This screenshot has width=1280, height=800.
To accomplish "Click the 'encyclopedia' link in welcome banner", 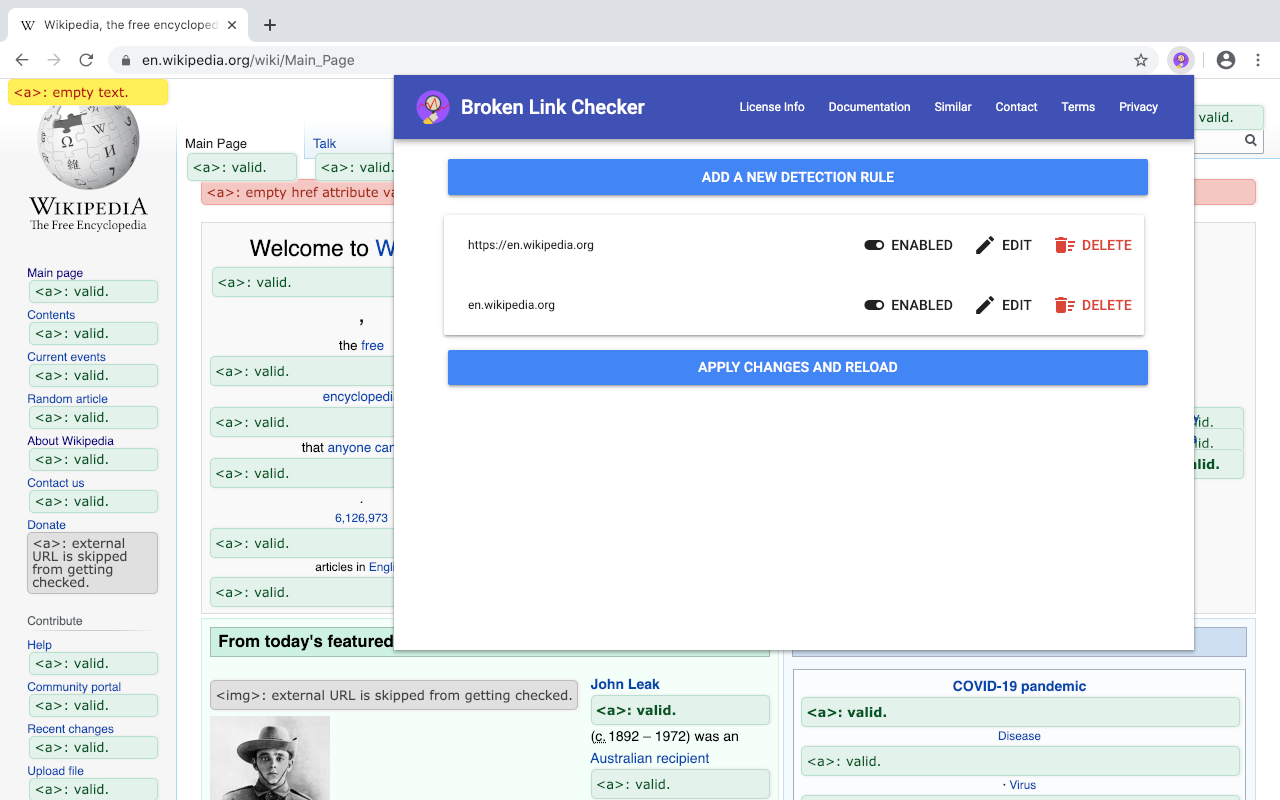I will coord(358,397).
